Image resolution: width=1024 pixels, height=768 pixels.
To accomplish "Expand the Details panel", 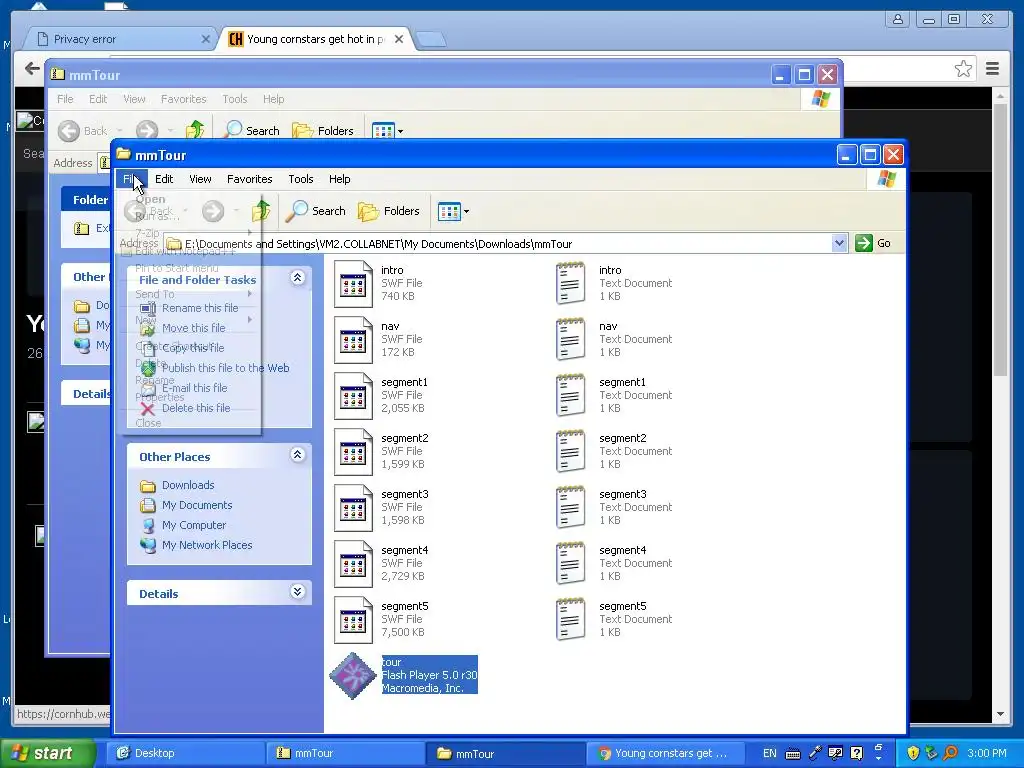I will (x=297, y=592).
